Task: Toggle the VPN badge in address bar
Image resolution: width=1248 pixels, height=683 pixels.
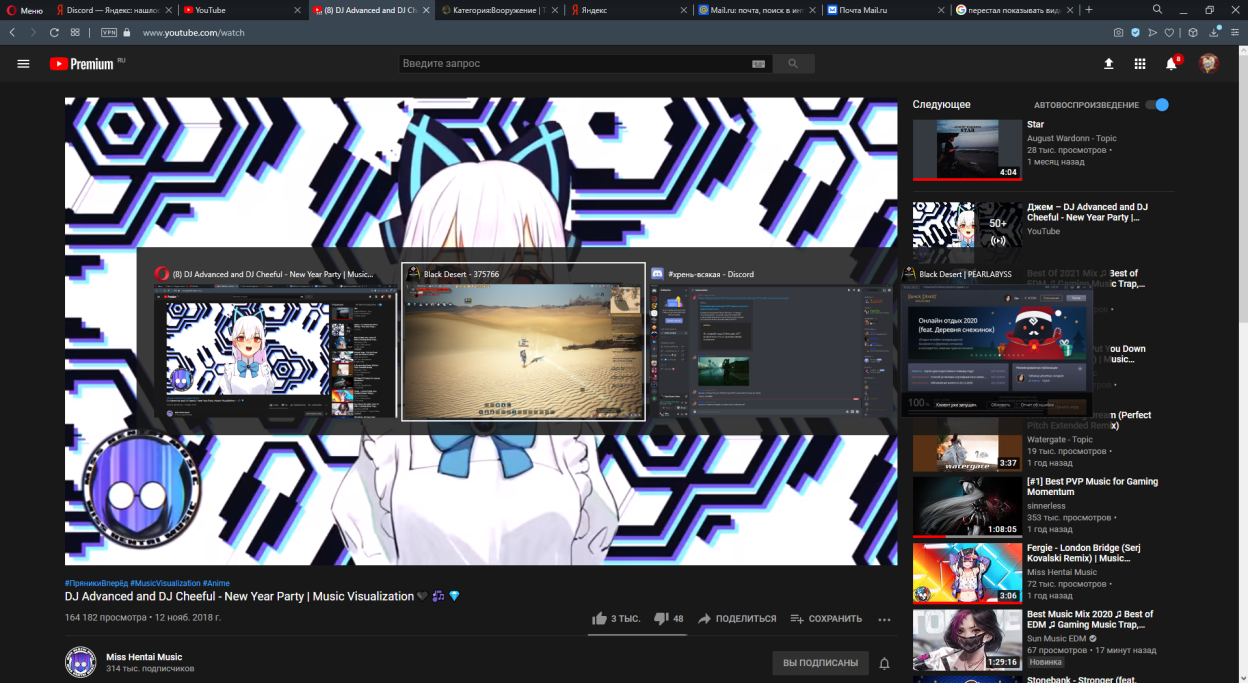Action: click(109, 32)
